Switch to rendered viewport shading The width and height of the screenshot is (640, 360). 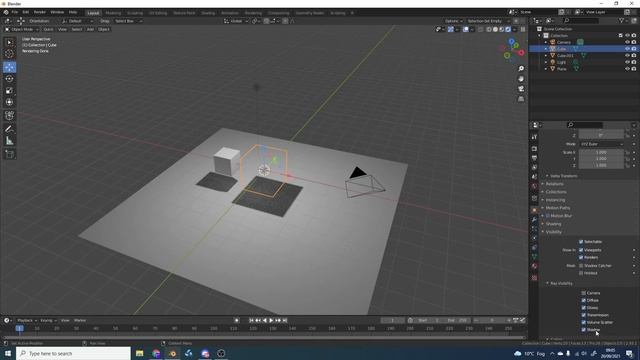pos(508,29)
